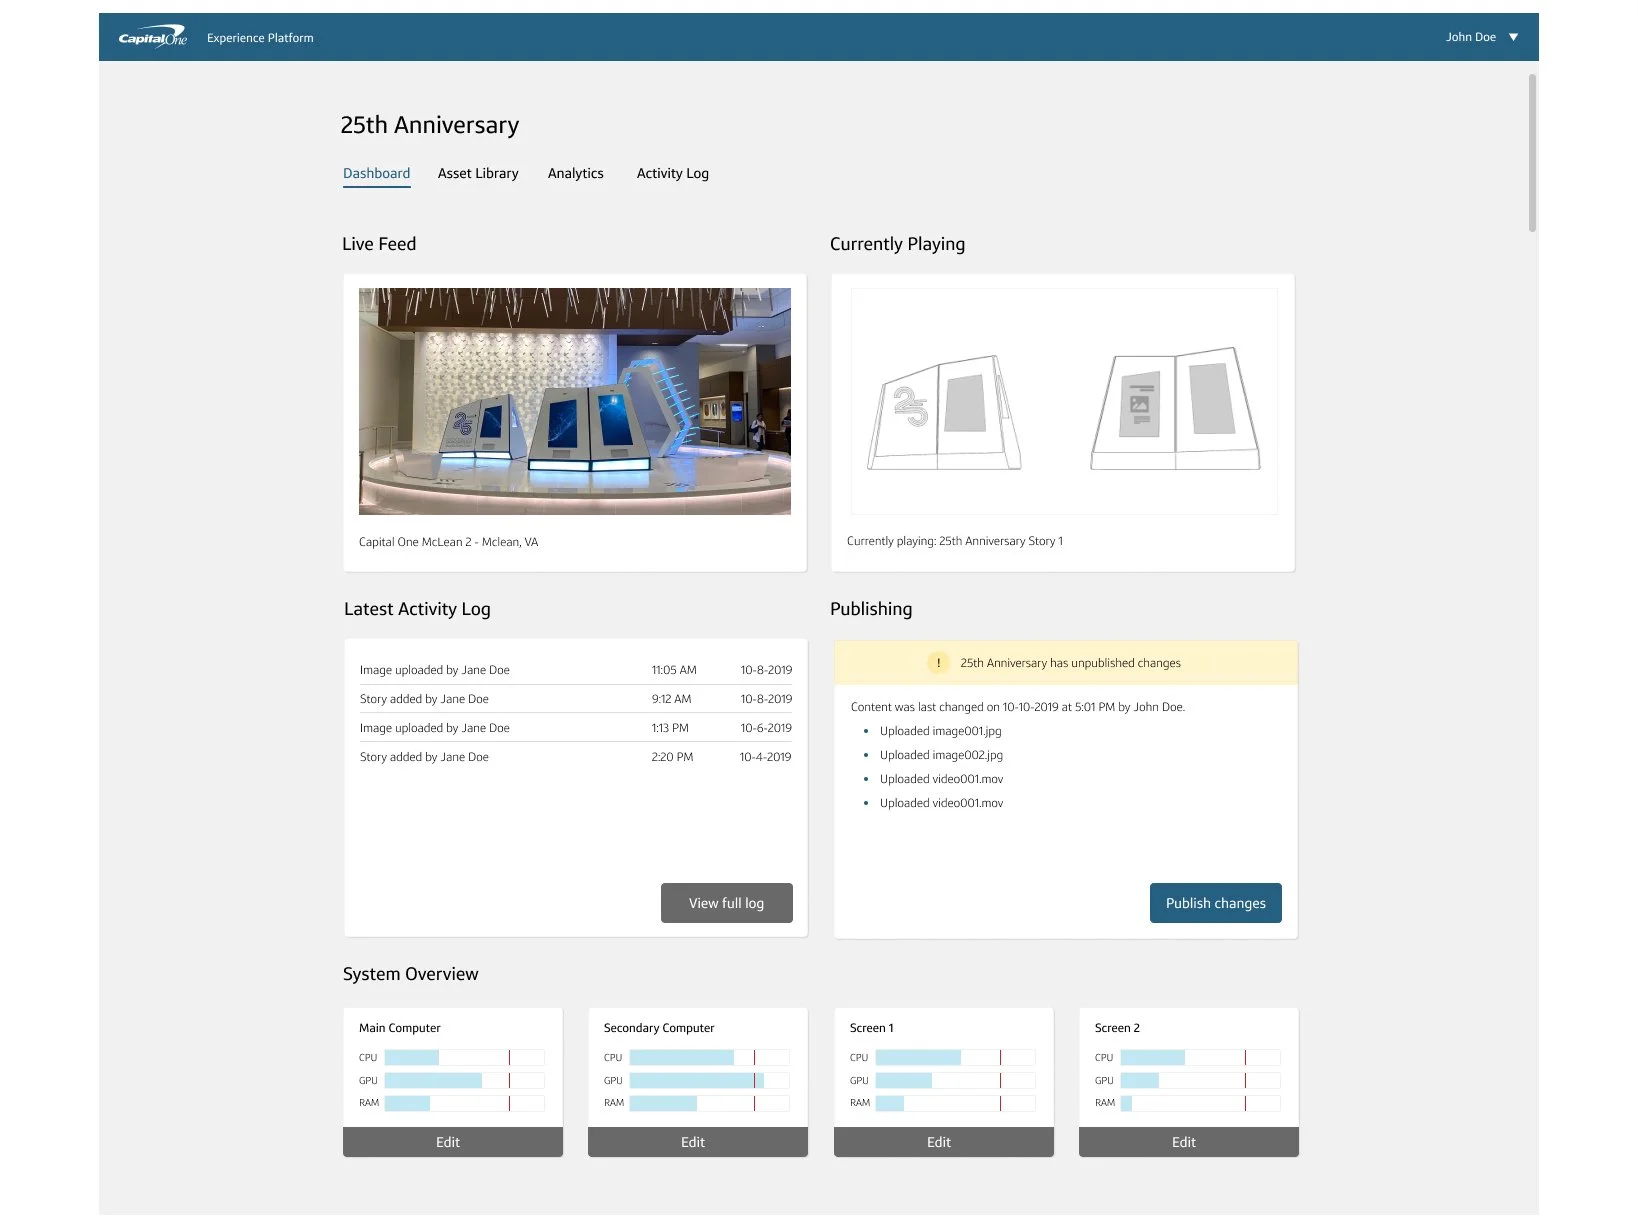Click the 'Latest Activity Log' heading
This screenshot has height=1228, width=1638.
point(417,609)
